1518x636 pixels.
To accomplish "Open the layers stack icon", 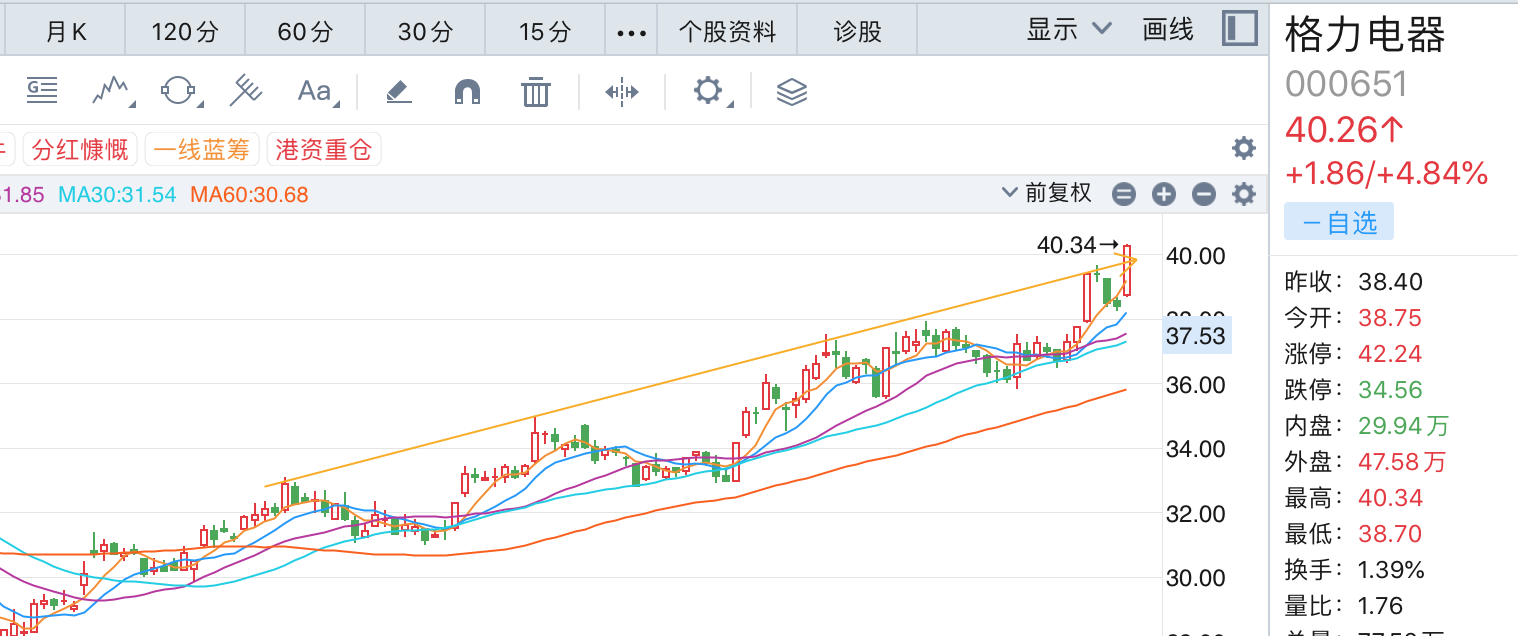I will (x=791, y=92).
